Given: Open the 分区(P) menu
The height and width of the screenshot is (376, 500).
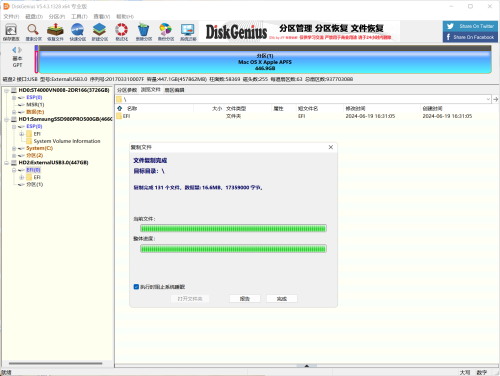Looking at the screenshot, I should pos(57,16).
